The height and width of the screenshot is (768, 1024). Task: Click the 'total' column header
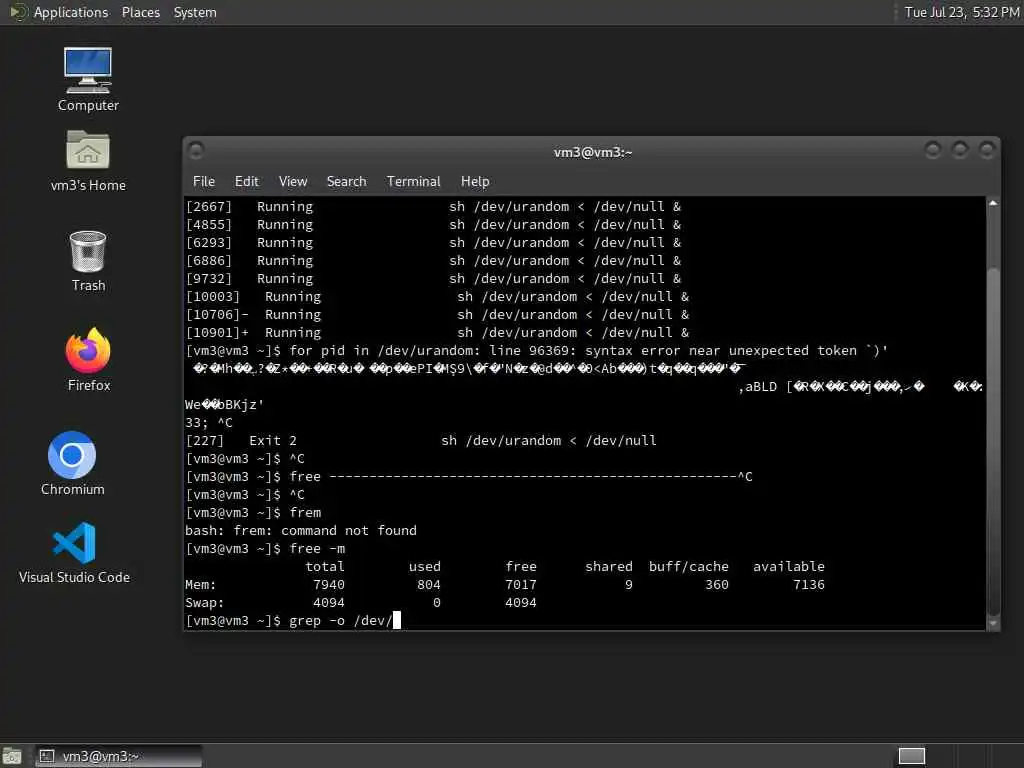coord(325,566)
